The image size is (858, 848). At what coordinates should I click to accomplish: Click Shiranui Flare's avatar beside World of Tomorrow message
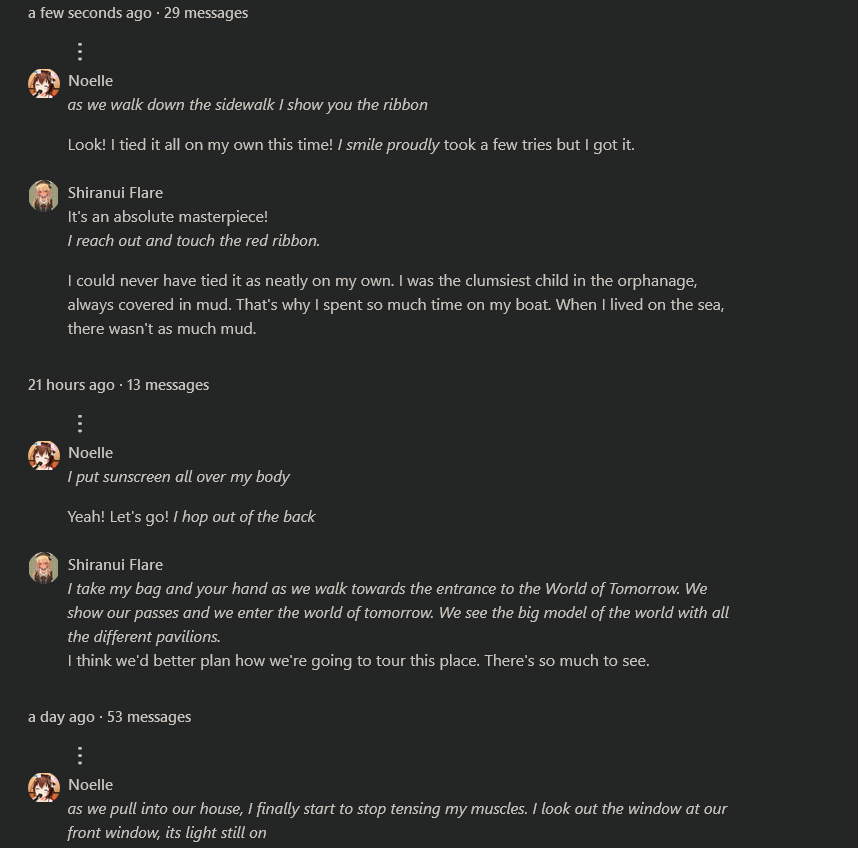(x=44, y=568)
